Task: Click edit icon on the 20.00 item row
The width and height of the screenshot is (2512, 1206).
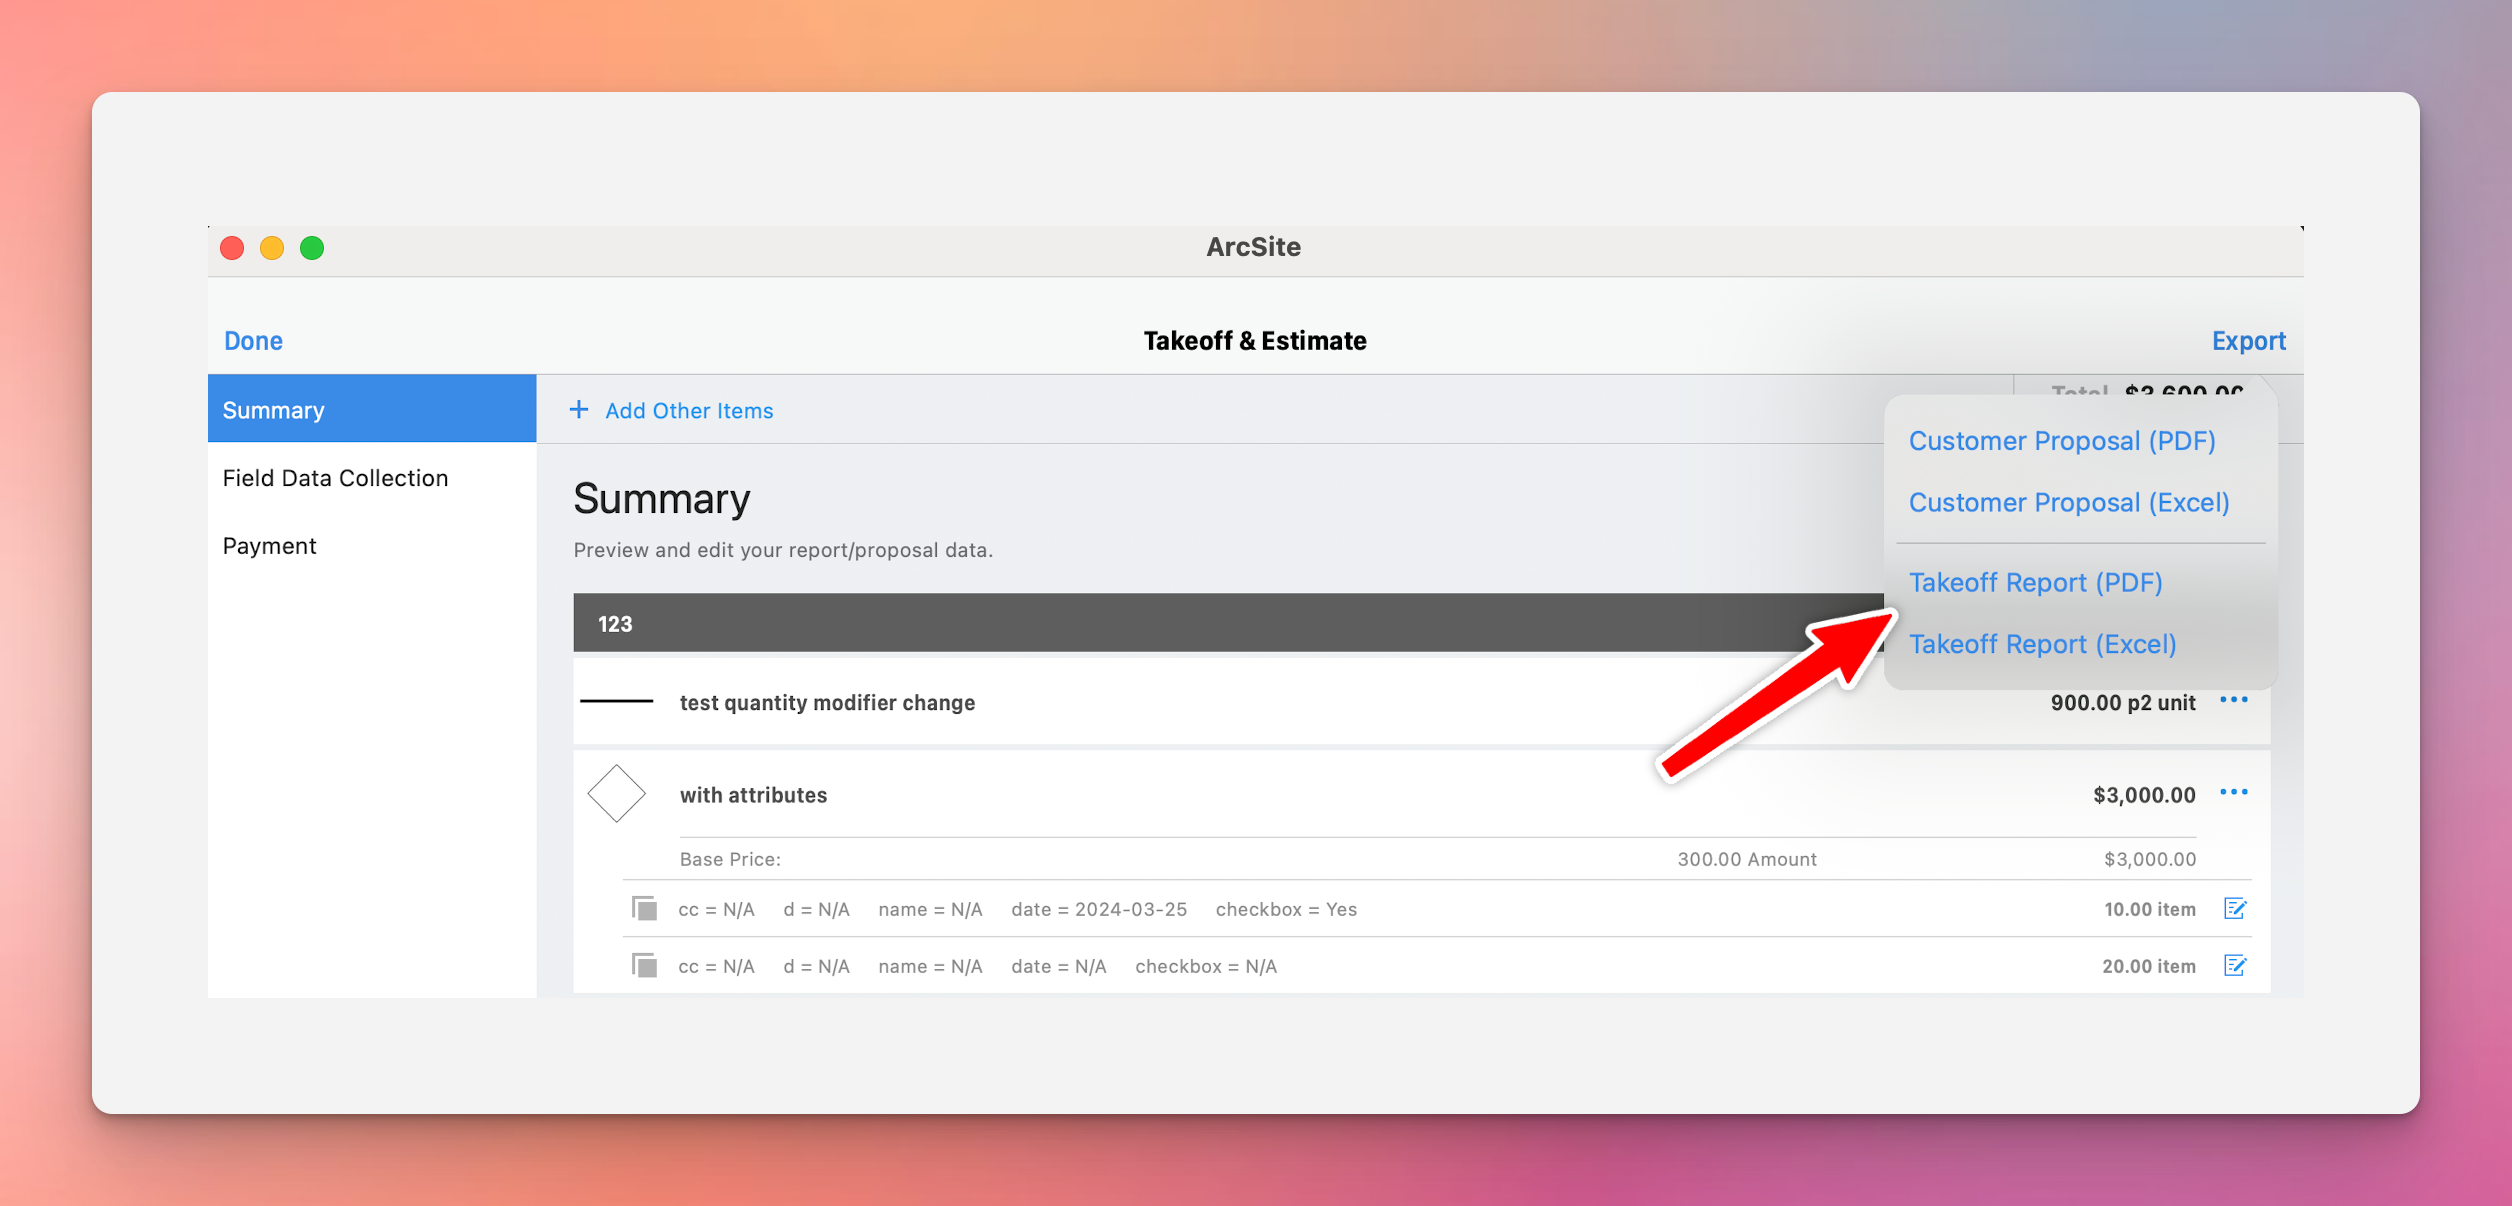Action: pos(2235,965)
